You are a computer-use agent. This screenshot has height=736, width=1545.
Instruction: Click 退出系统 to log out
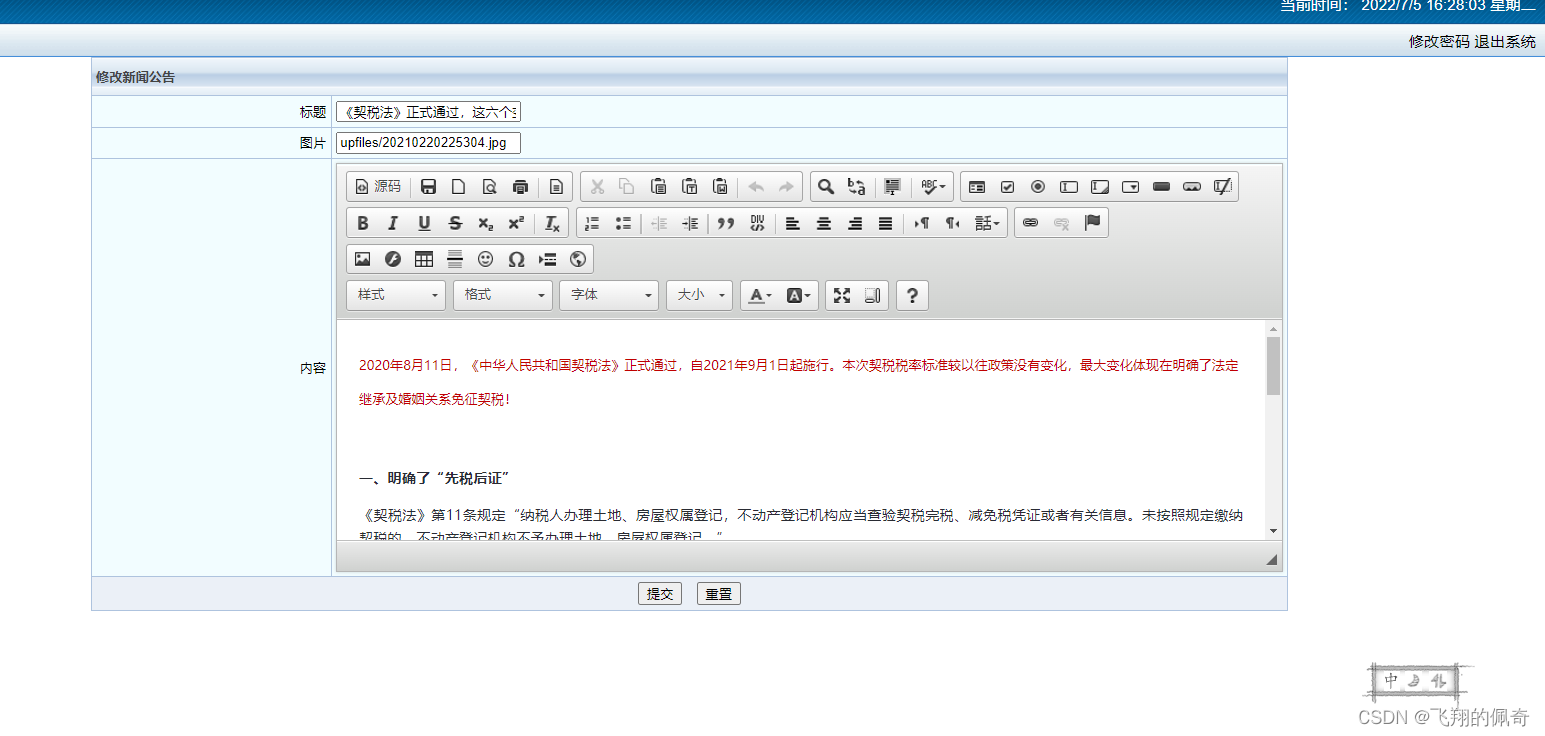coord(1505,41)
